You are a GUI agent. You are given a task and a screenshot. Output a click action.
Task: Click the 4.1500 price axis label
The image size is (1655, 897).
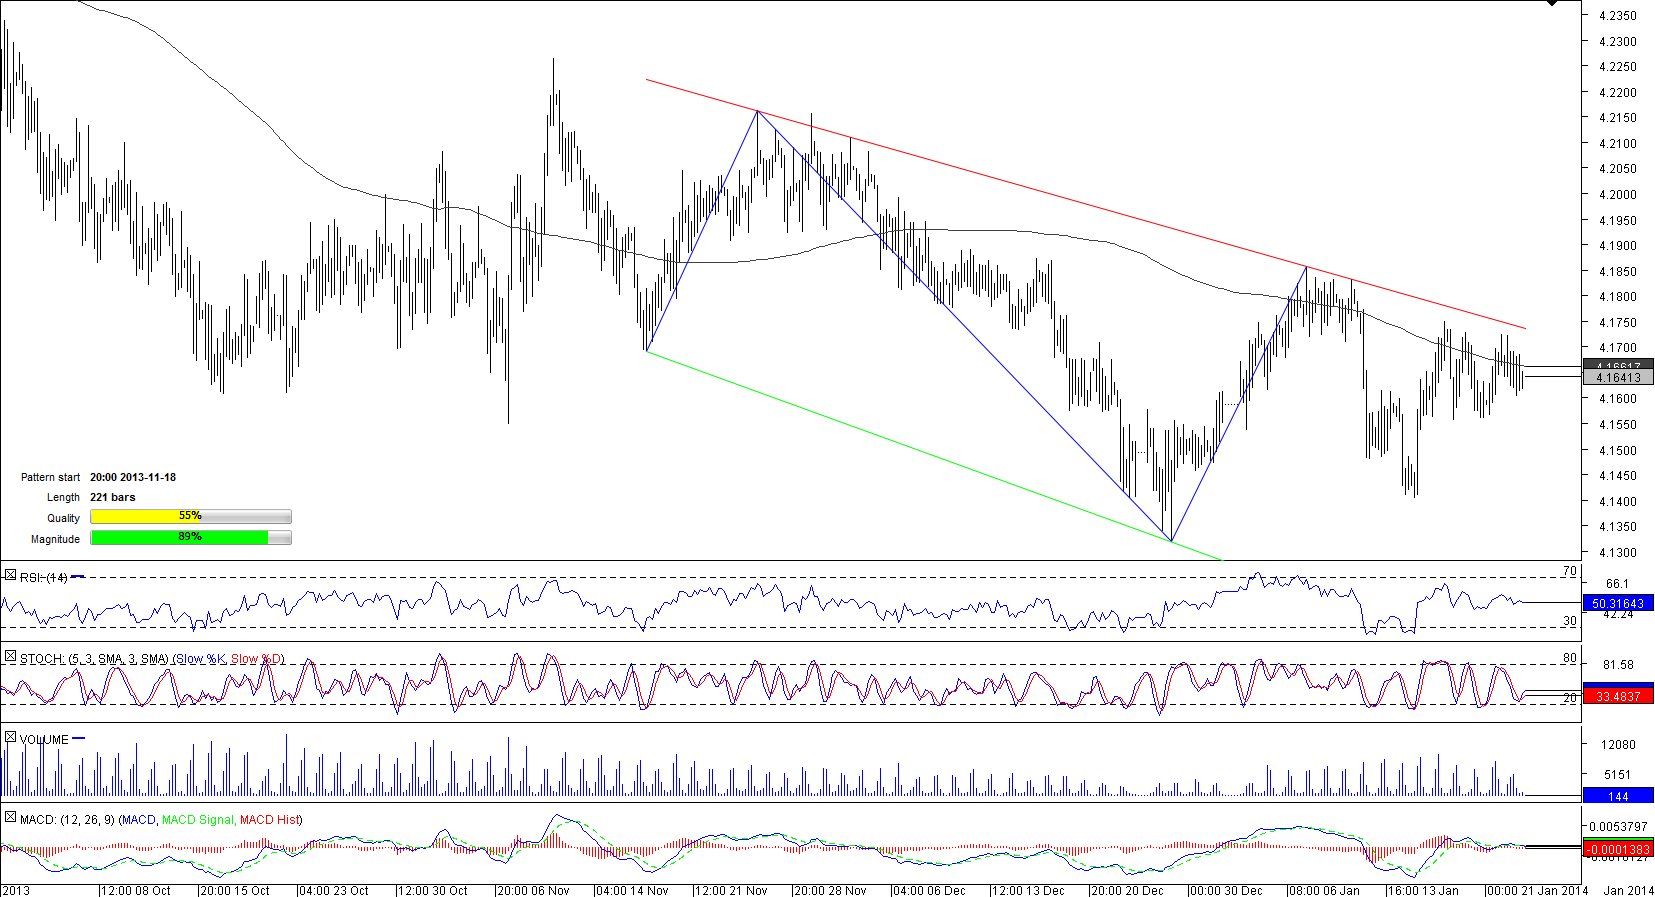click(x=1618, y=451)
